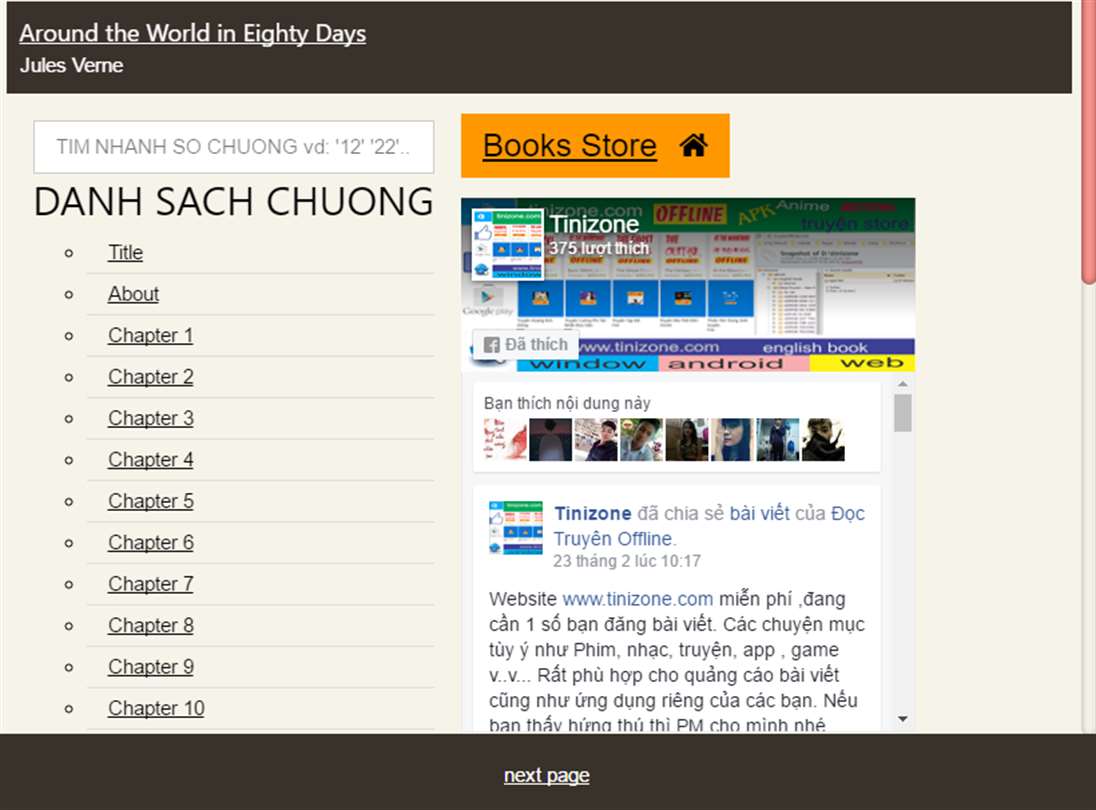Viewport: 1096px width, 810px height.
Task: Go to Chapter 6
Action: pos(151,542)
